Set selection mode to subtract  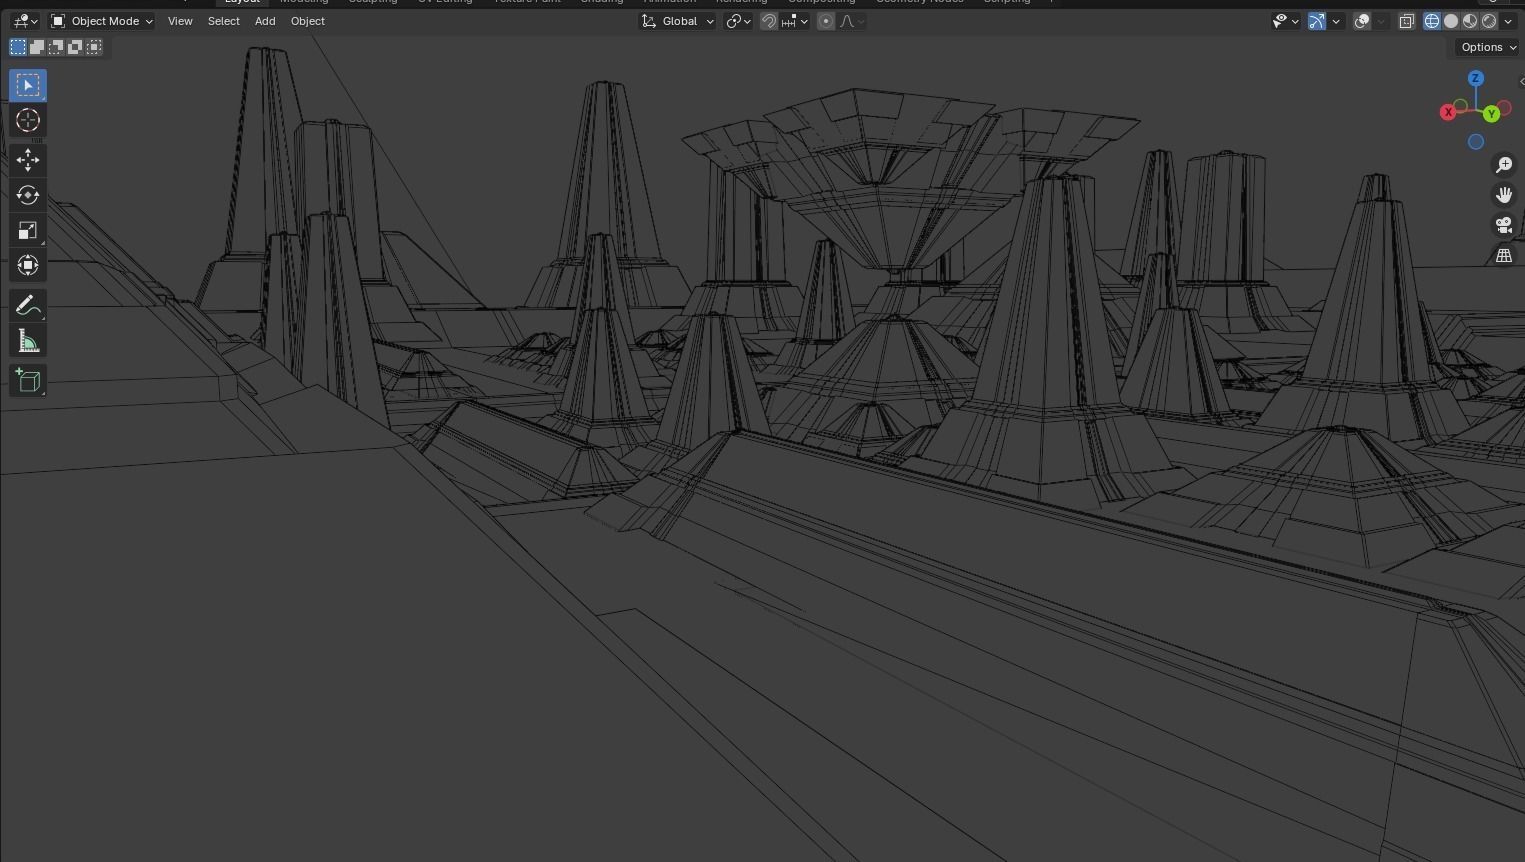56,47
